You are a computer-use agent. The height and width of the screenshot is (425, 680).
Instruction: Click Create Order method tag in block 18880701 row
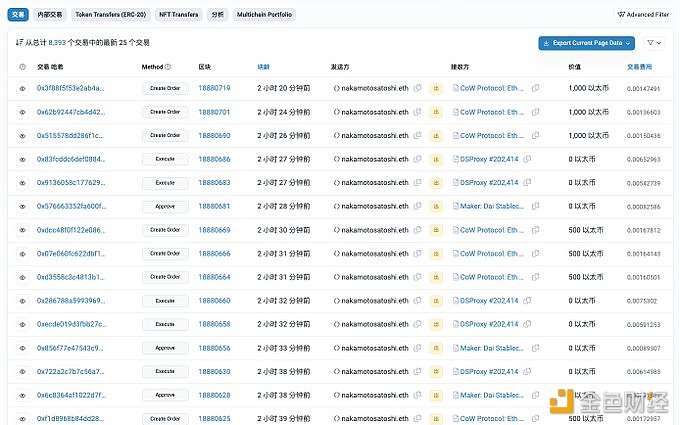[x=165, y=112]
